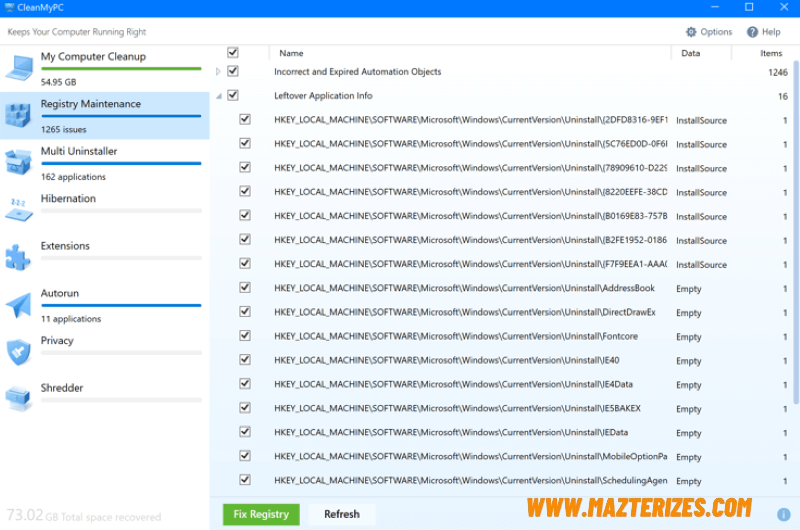Viewport: 800px width, 530px height.
Task: Open the Extensions puzzle piece icon
Action: pyautogui.click(x=18, y=257)
